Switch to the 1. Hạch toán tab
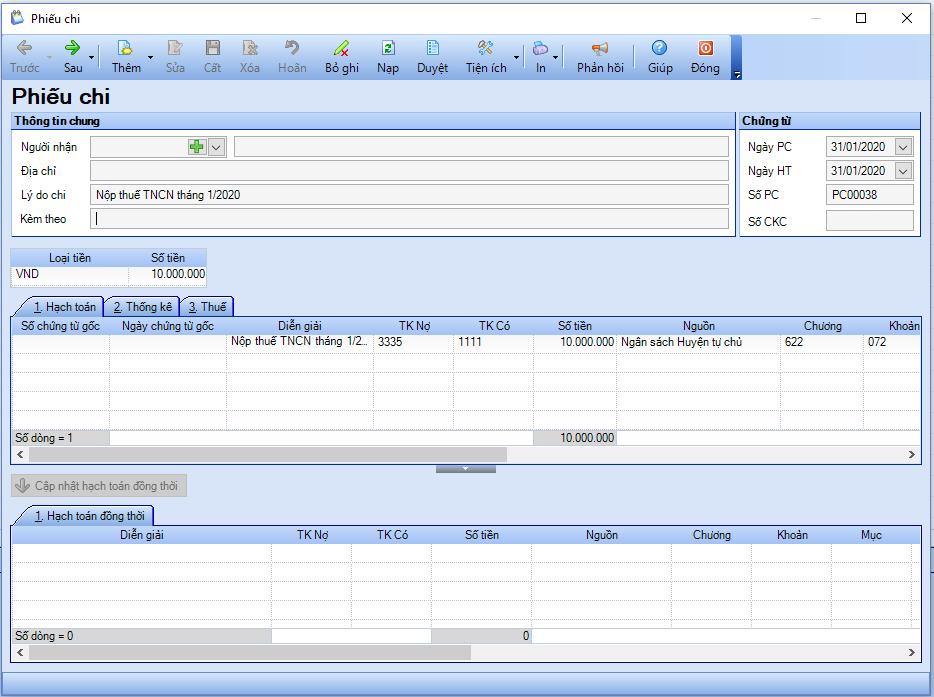934x697 pixels. coord(64,307)
